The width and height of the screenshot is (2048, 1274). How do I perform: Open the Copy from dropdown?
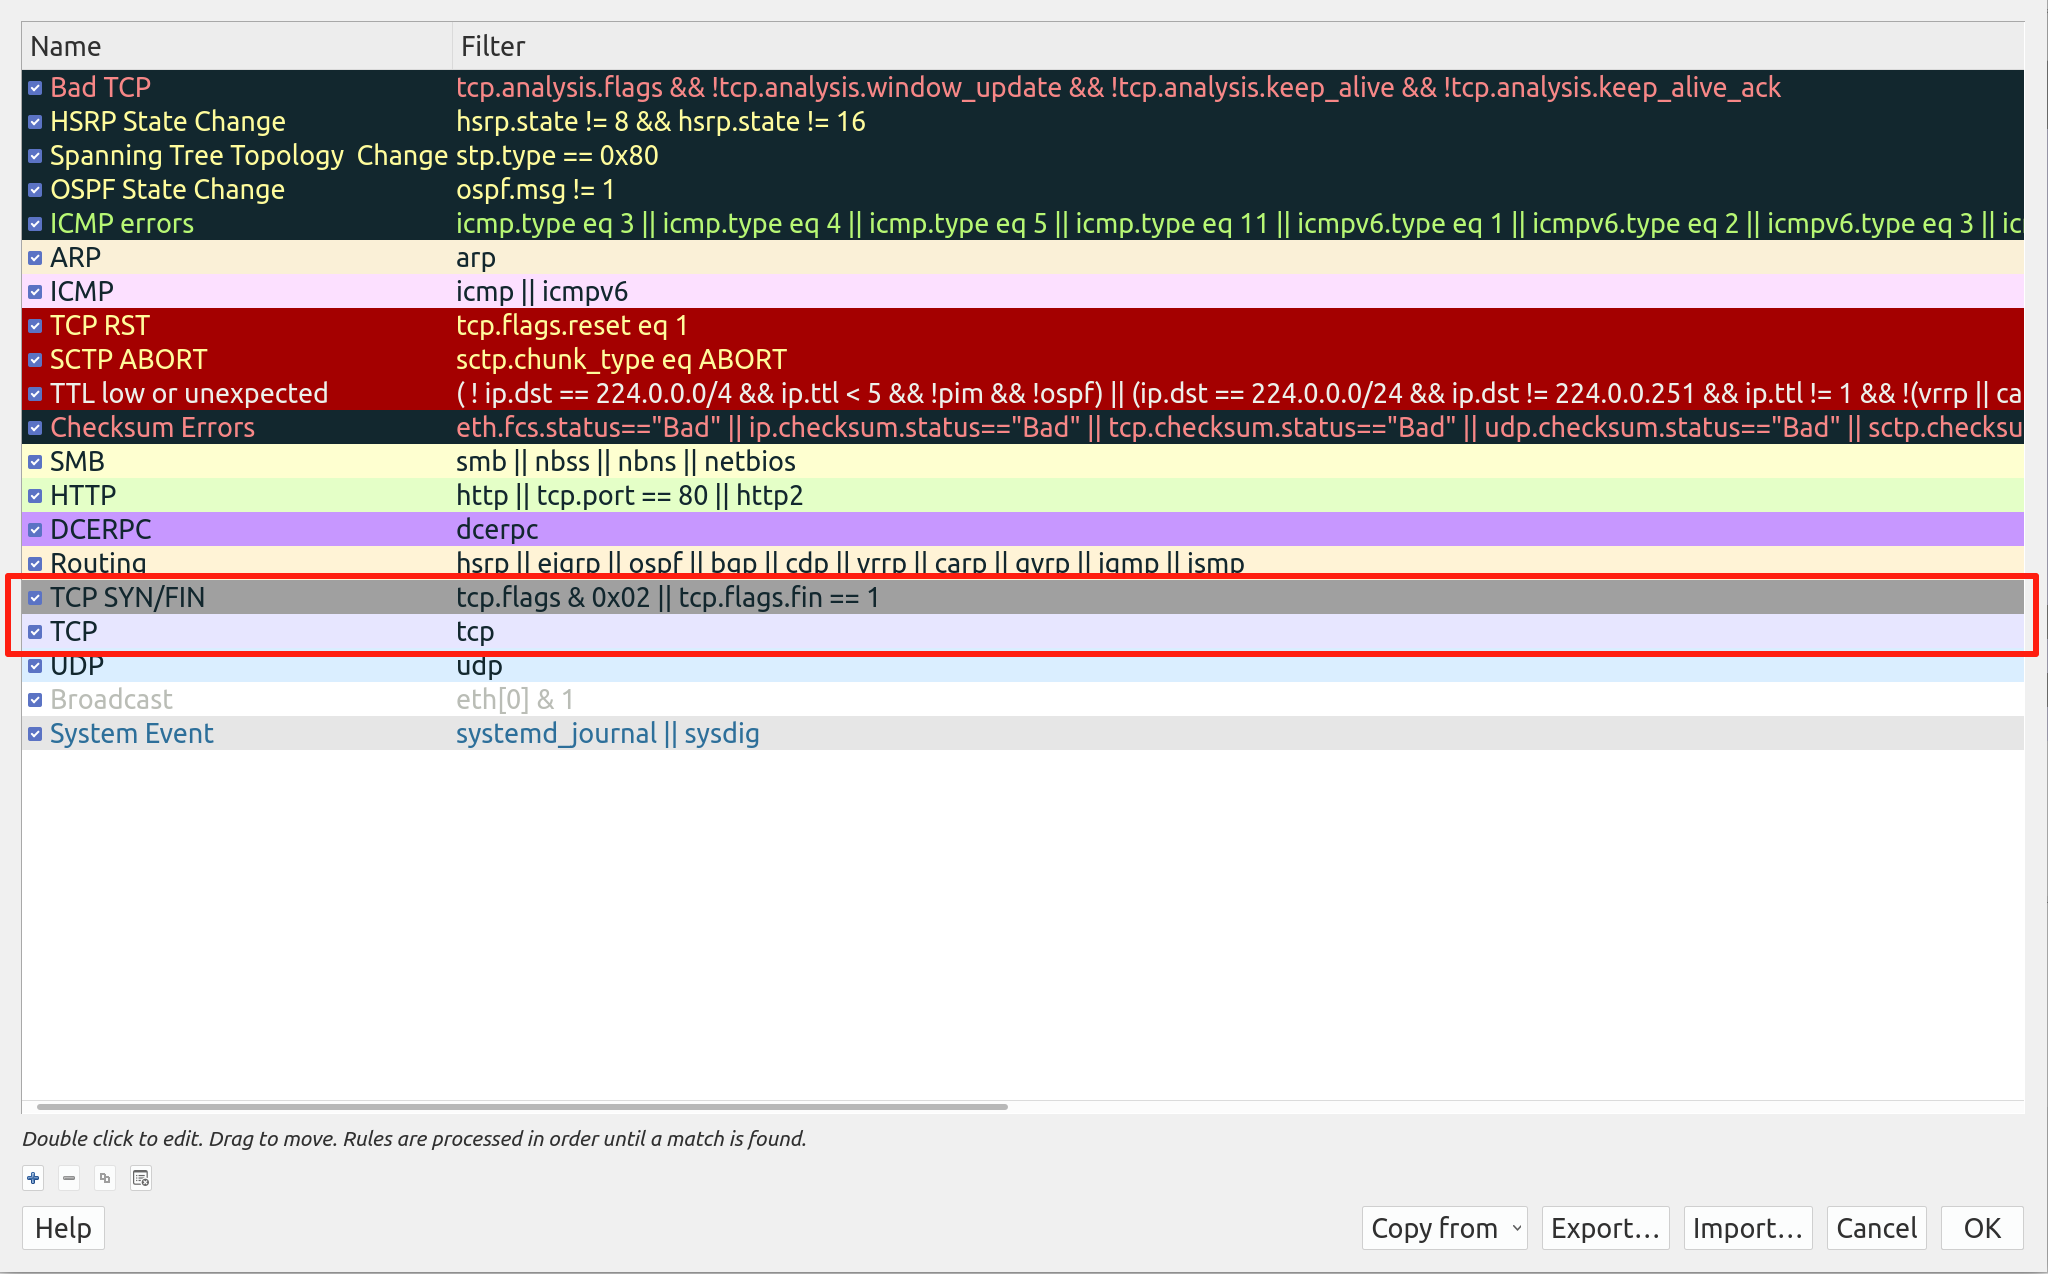(1445, 1228)
